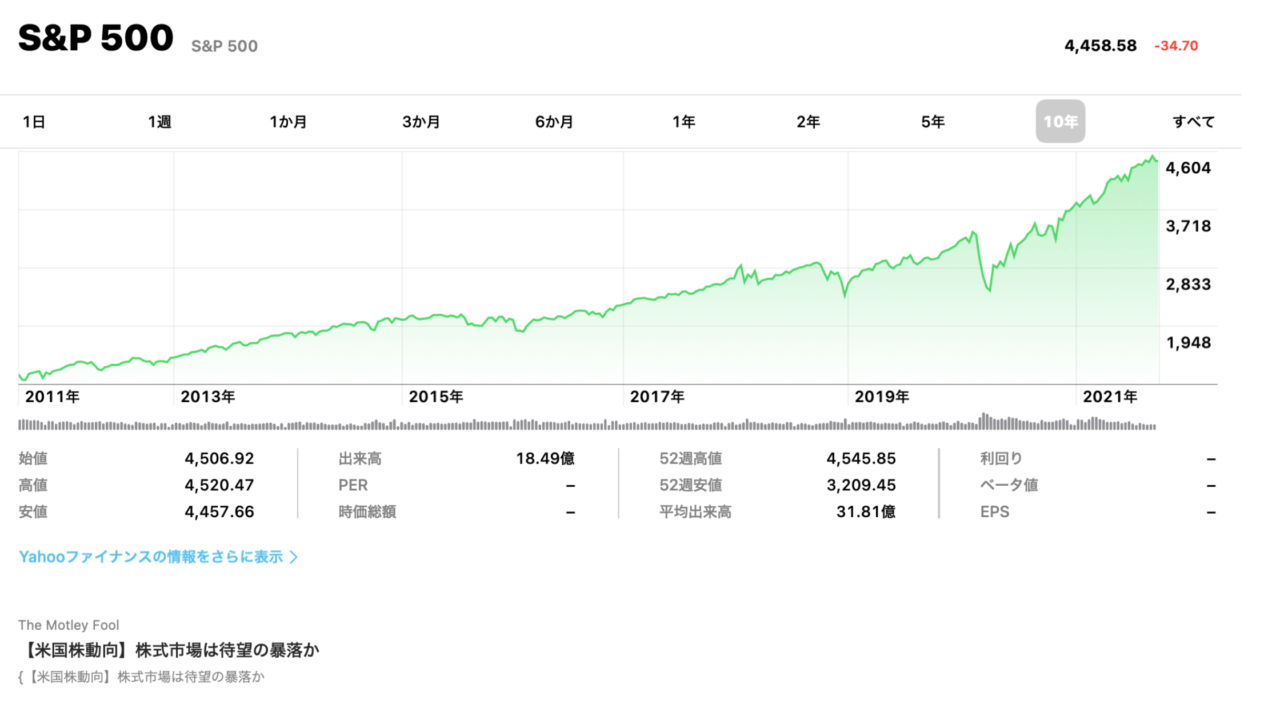
Task: Click the 平均出来高 value 31.81億
Action: [x=866, y=511]
